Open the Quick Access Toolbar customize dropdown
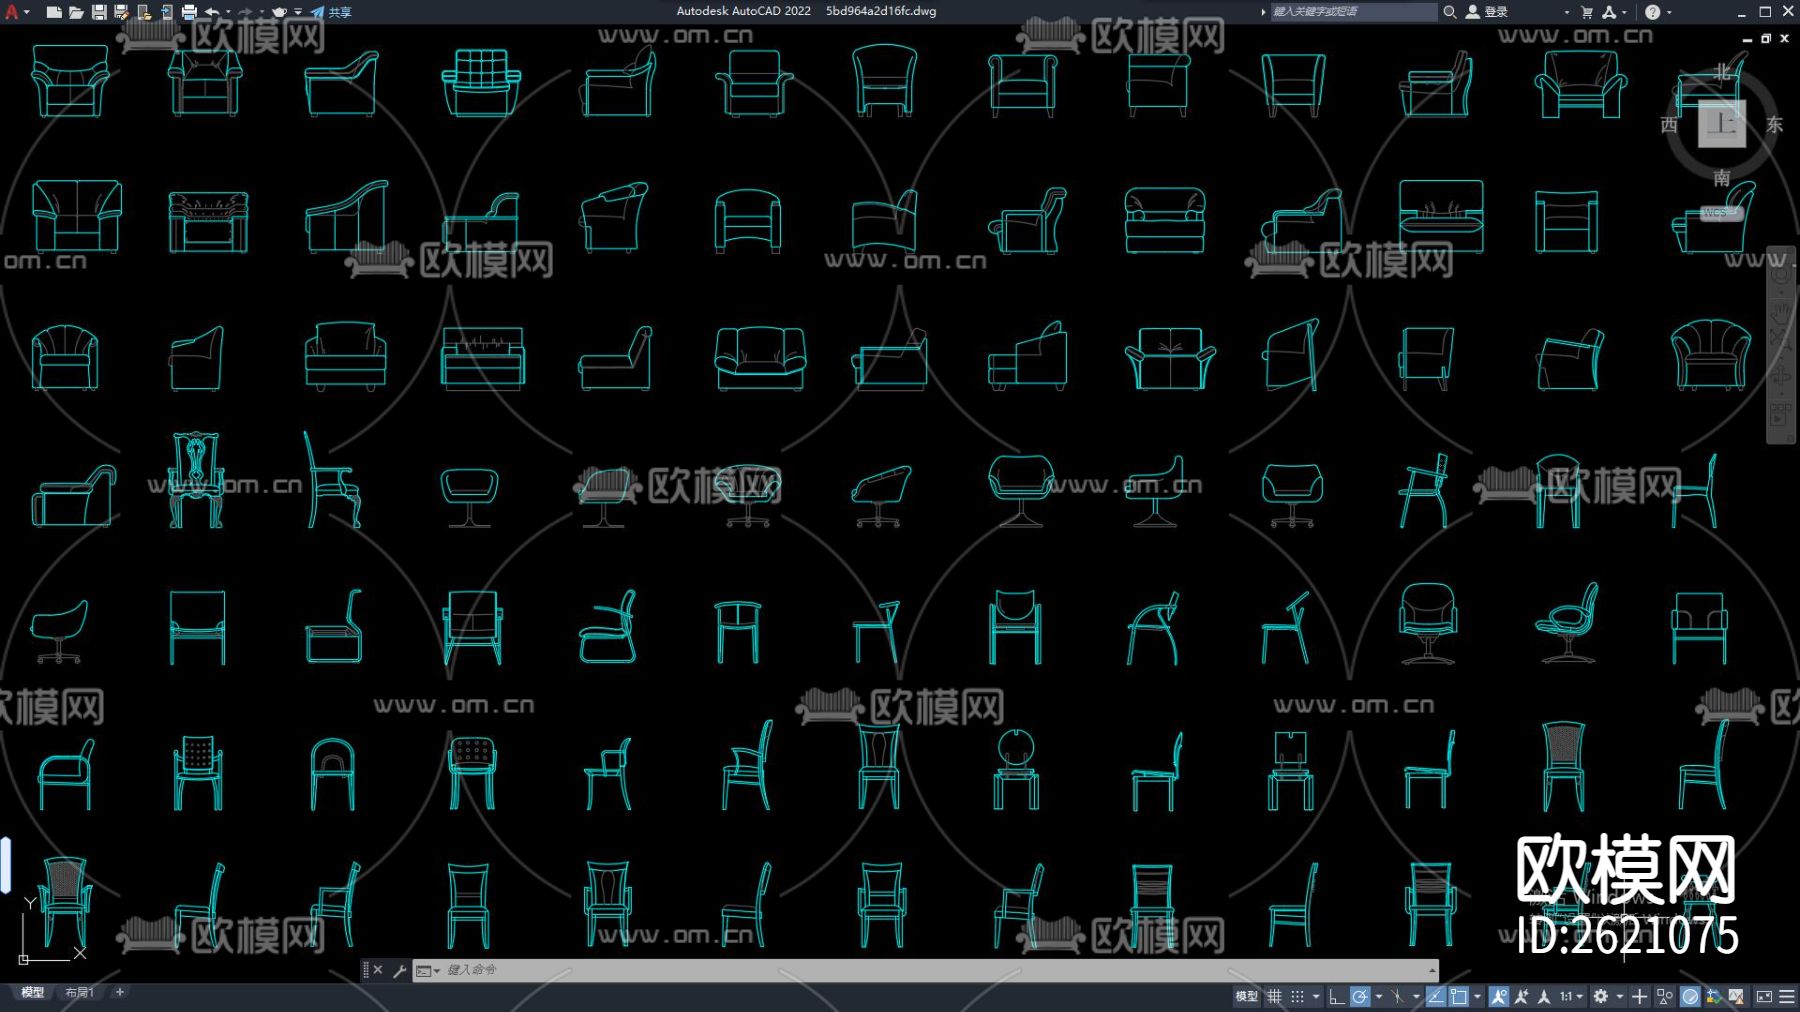The image size is (1800, 1012). point(298,12)
